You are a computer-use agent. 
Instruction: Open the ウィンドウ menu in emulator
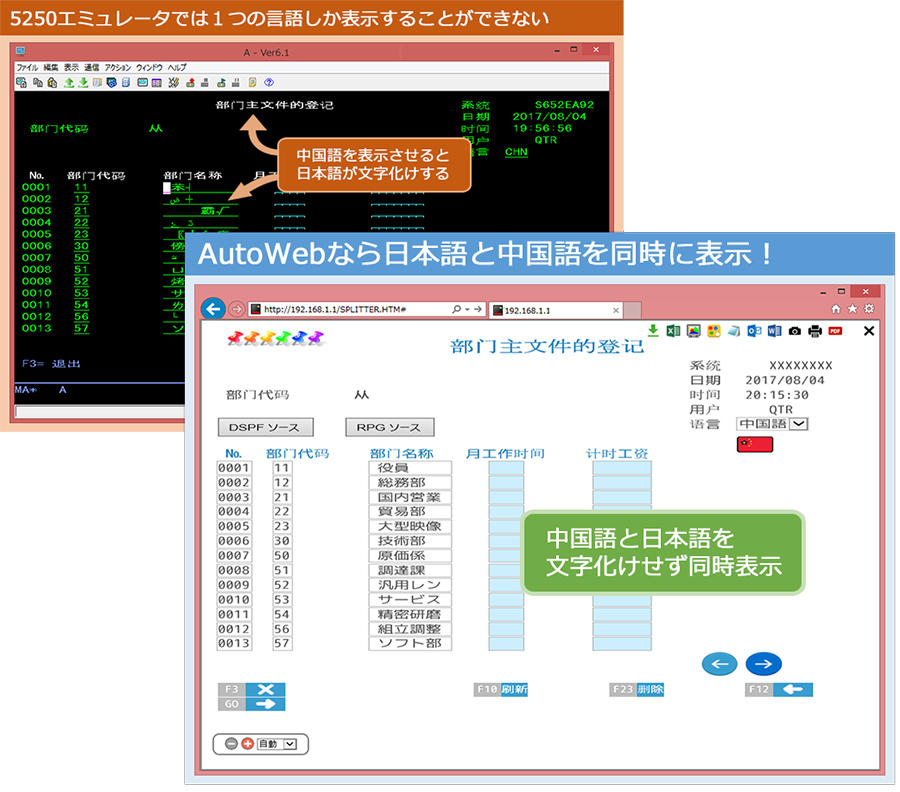[x=149, y=67]
